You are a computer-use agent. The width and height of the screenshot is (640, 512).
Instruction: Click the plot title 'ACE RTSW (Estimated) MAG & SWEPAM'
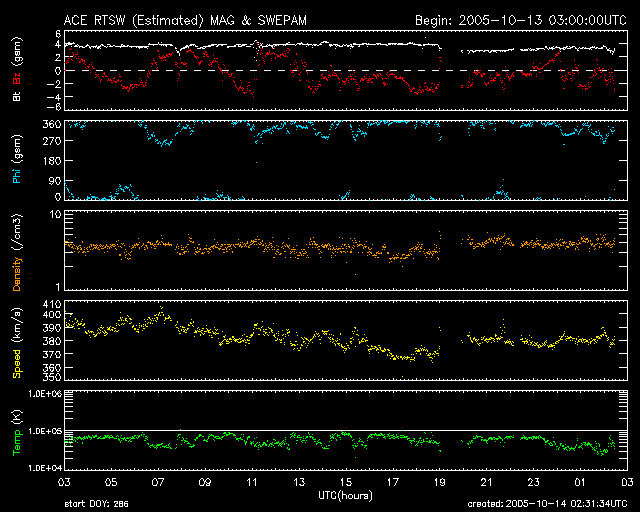[x=185, y=20]
